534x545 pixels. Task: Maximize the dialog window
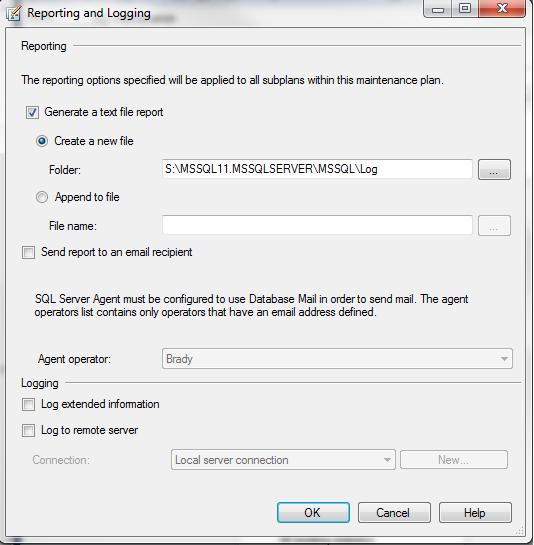(x=465, y=8)
